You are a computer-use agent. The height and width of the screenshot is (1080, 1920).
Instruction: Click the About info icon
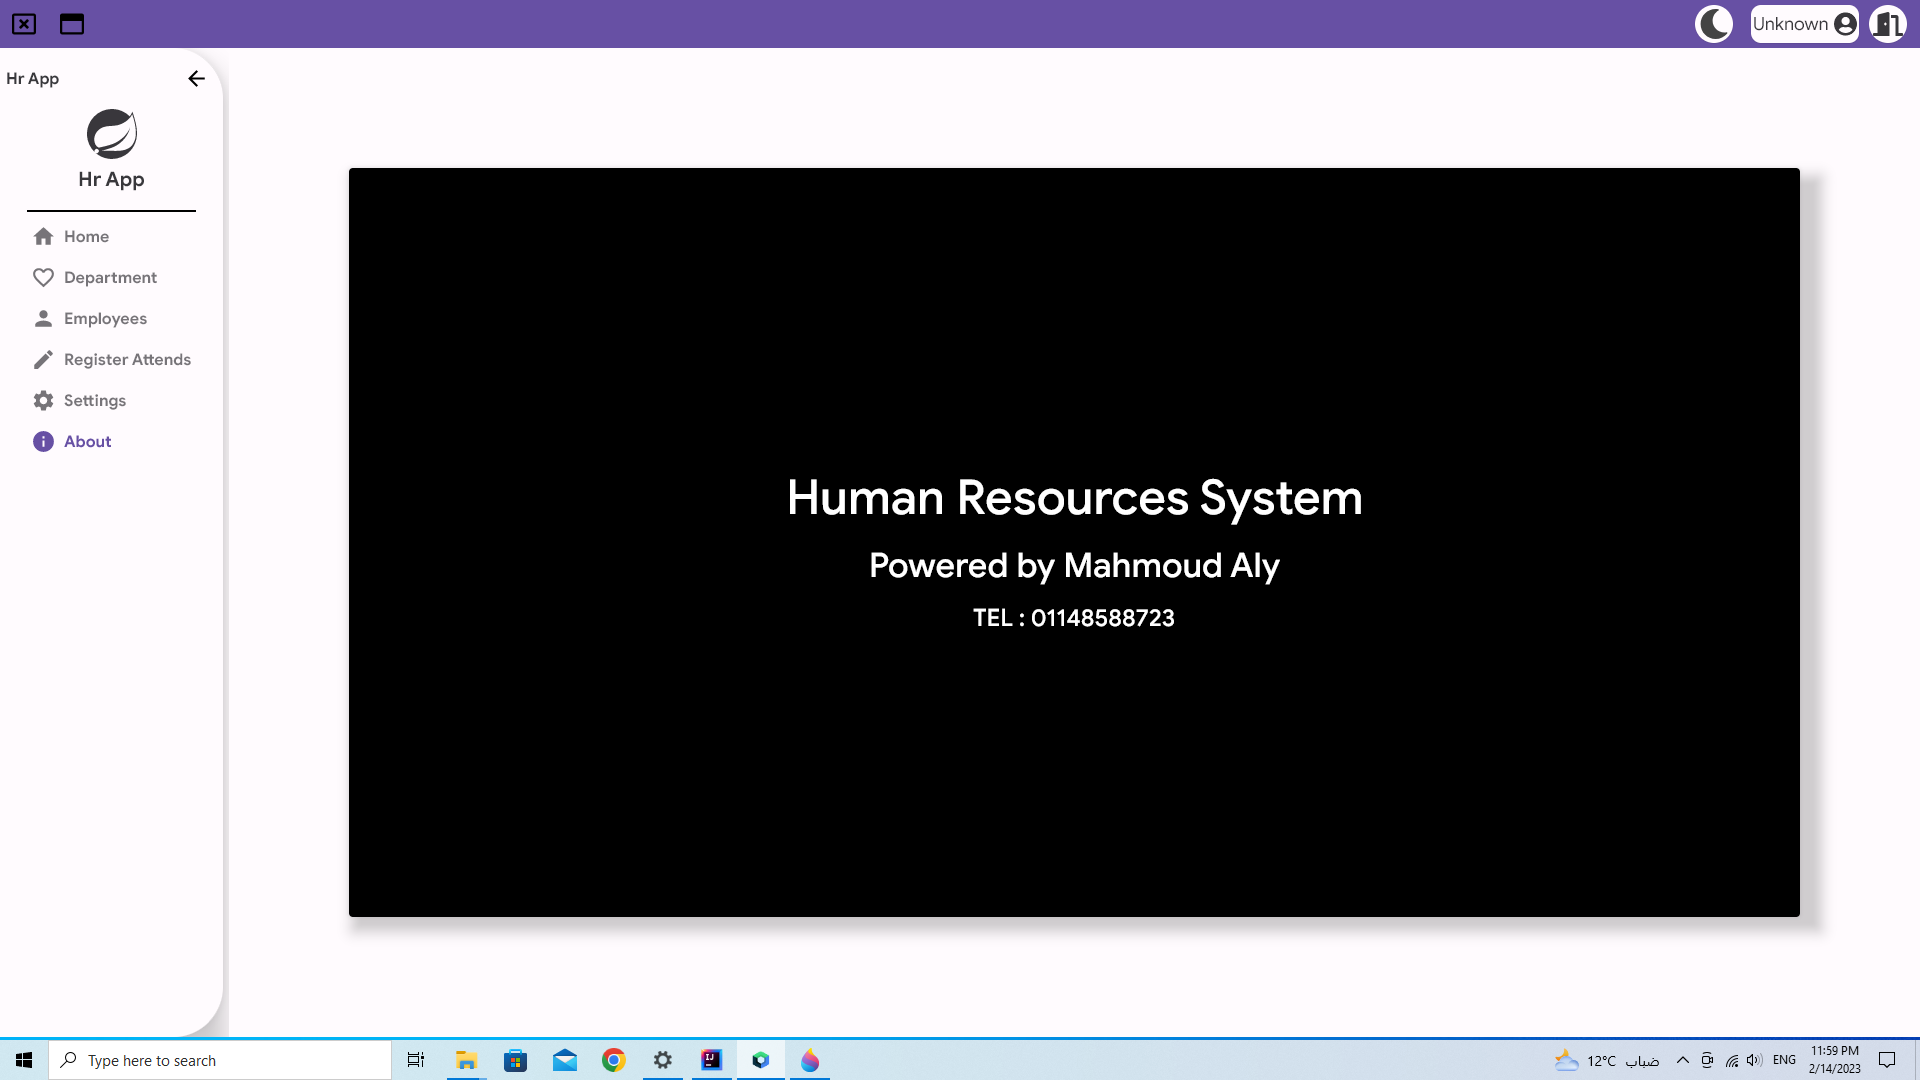[x=44, y=441]
